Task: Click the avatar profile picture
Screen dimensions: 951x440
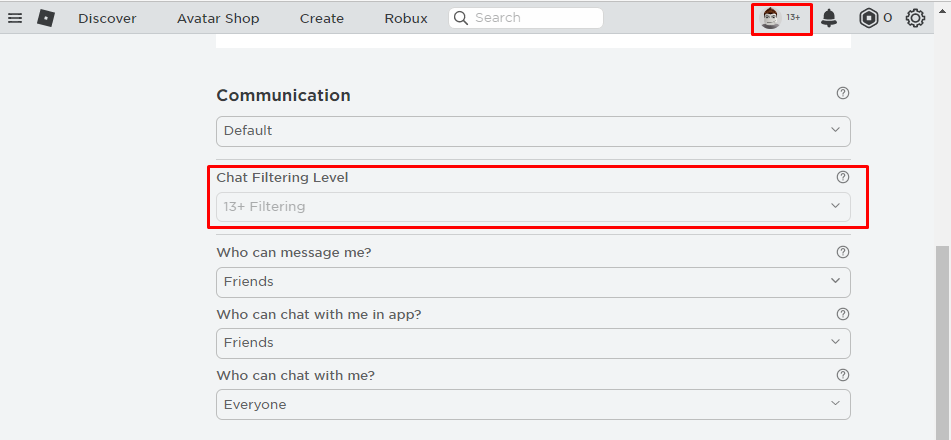Action: [770, 18]
